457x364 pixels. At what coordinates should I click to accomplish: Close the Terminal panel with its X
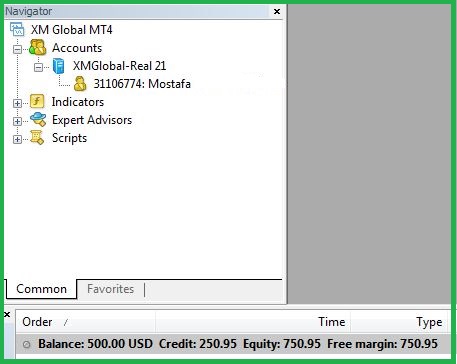(x=7, y=314)
